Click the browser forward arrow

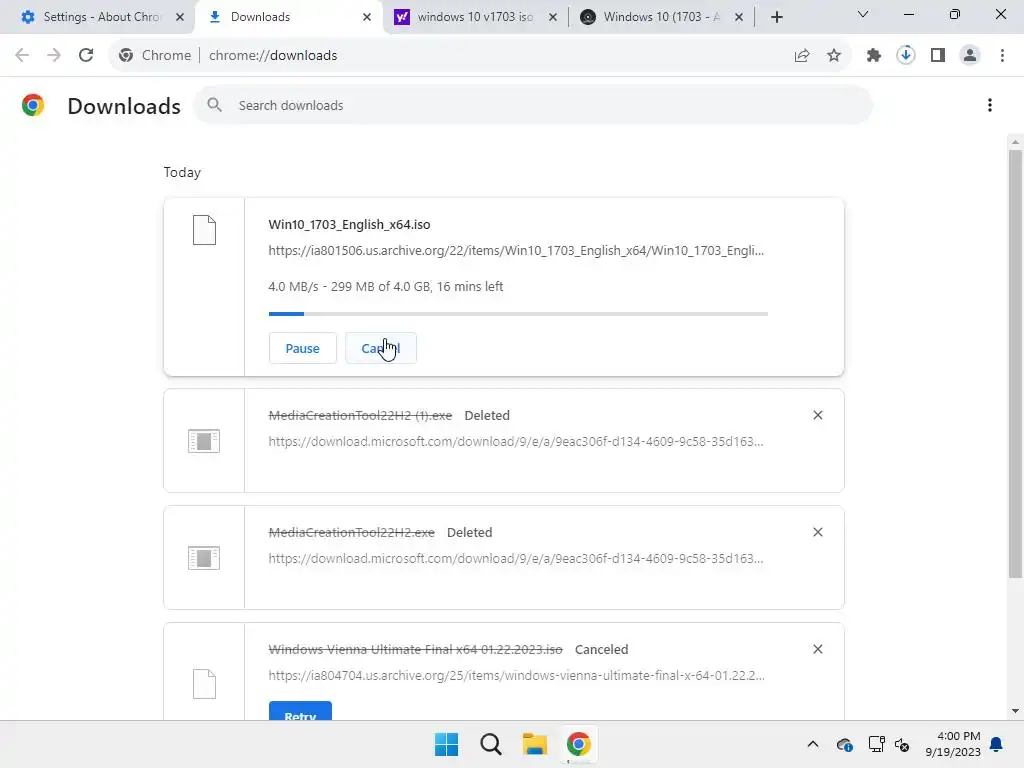[x=54, y=56]
